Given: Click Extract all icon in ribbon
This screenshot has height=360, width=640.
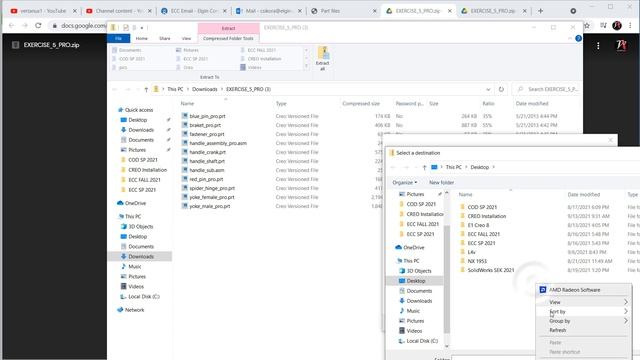Looking at the screenshot, I should click(x=322, y=58).
